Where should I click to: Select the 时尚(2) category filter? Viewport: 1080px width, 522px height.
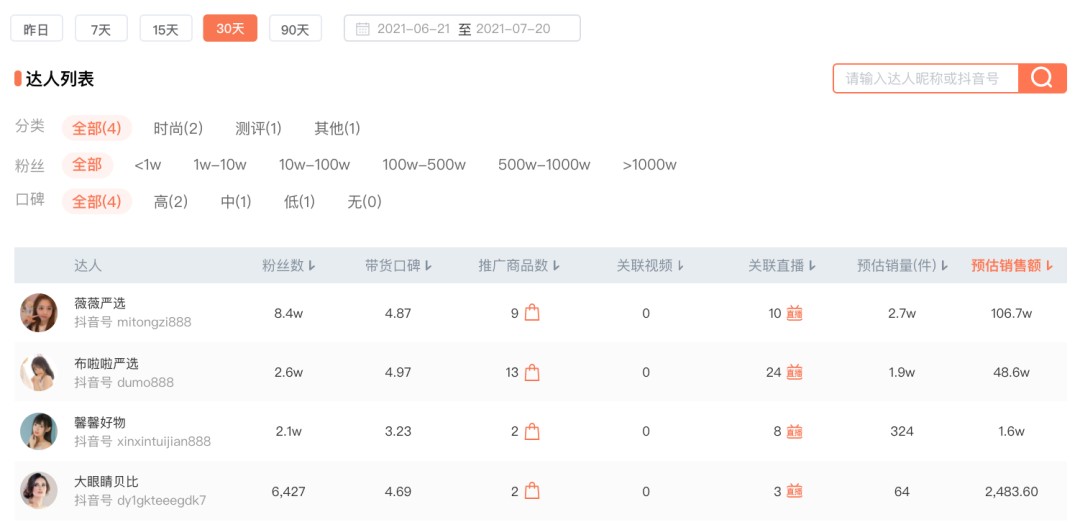tap(178, 128)
